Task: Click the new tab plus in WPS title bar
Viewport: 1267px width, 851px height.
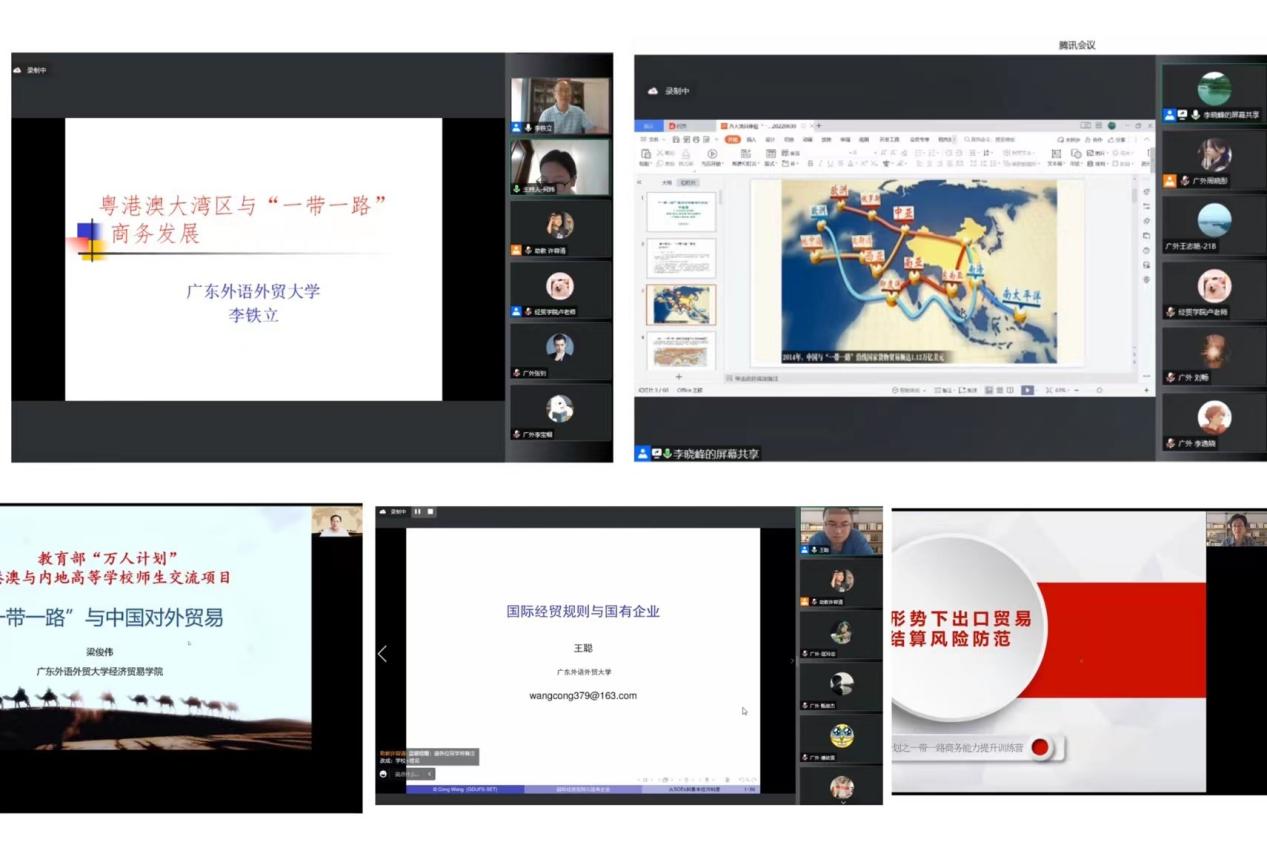Action: click(819, 126)
